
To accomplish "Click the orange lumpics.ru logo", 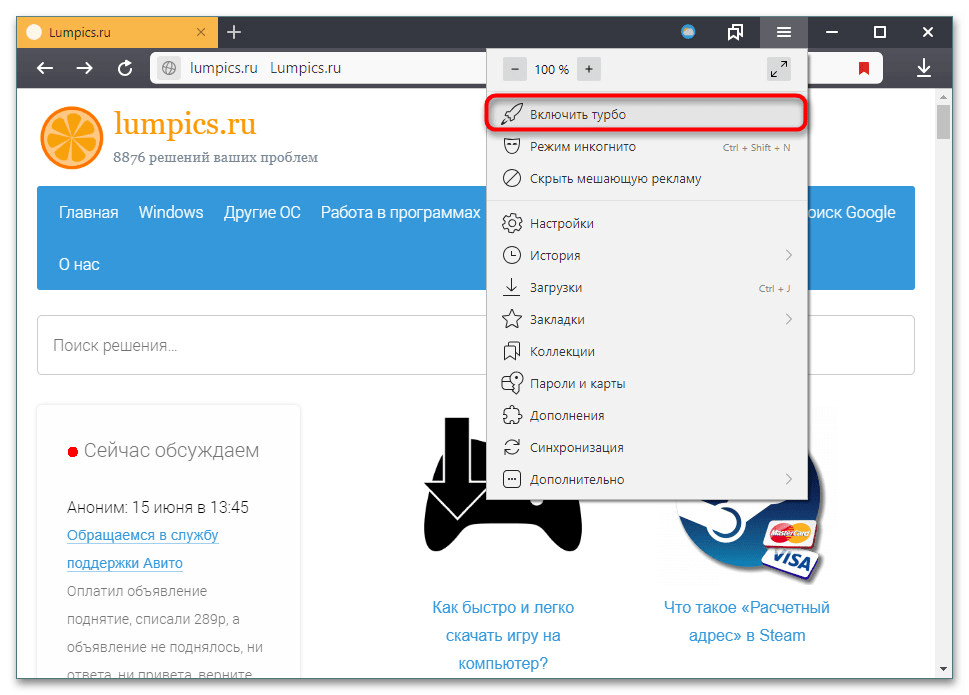I will [x=72, y=138].
